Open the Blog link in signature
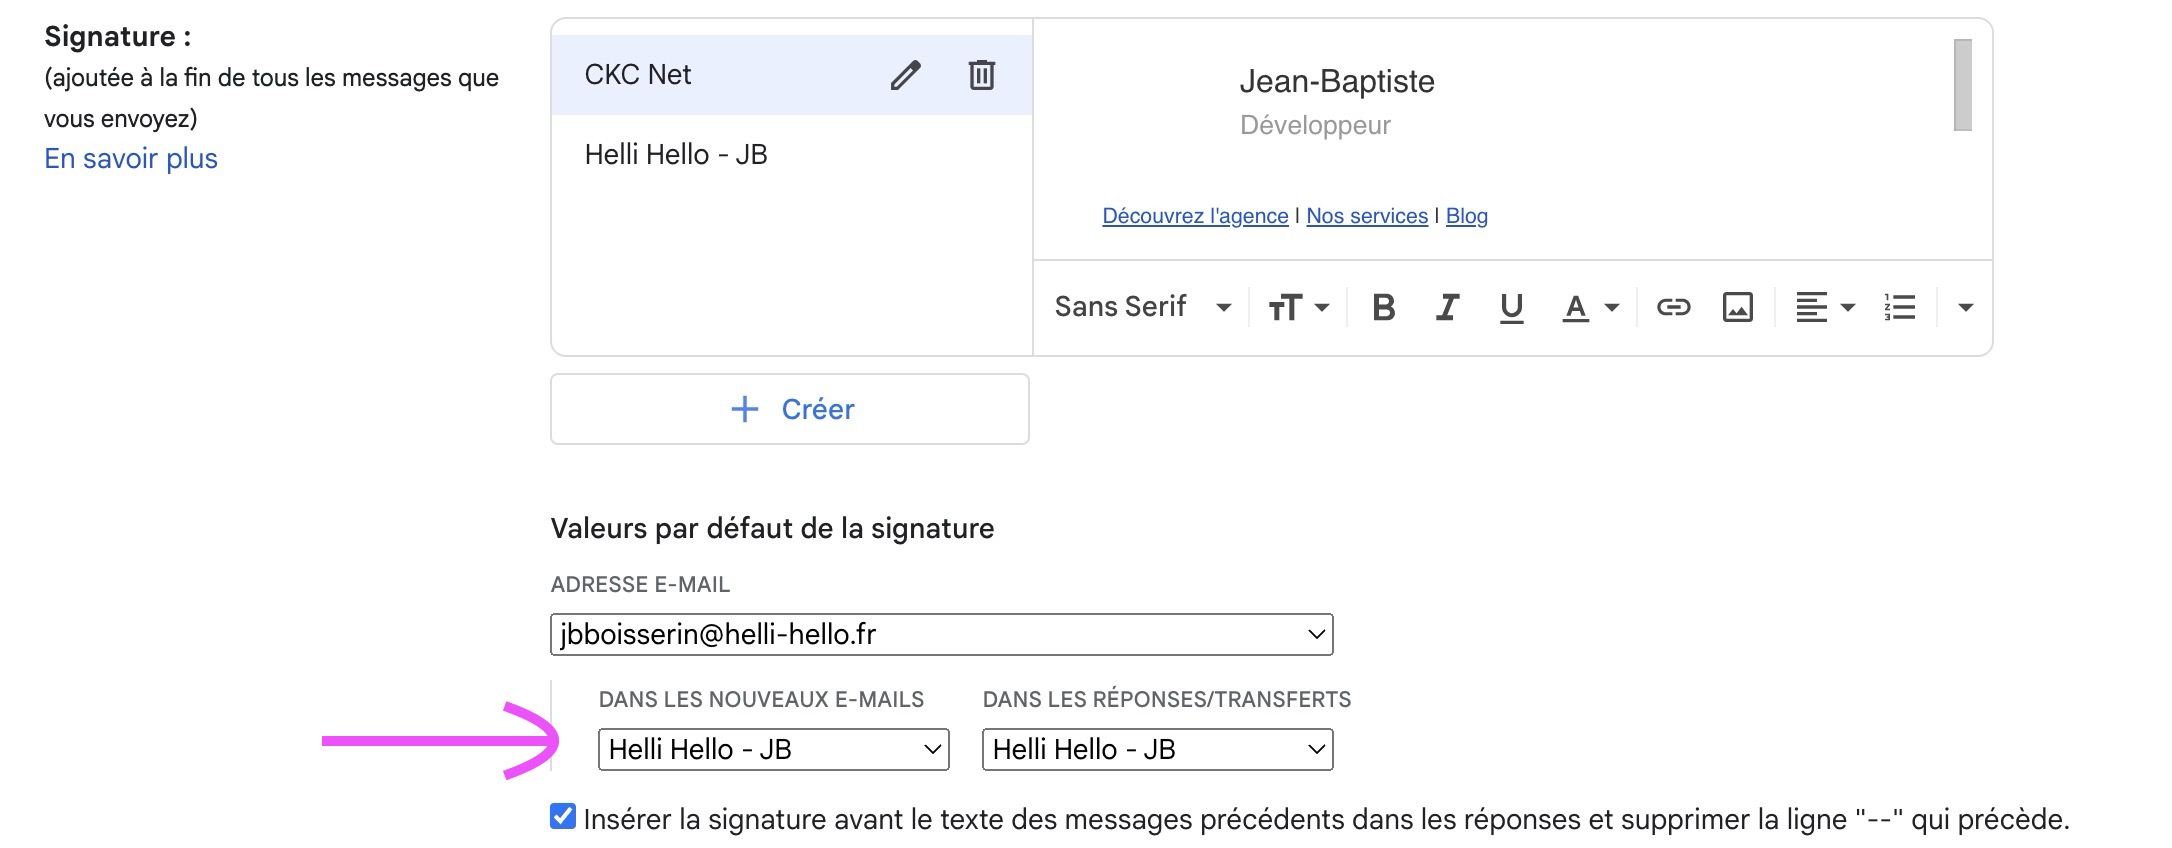Viewport: 2172px width, 848px height. 1467,216
